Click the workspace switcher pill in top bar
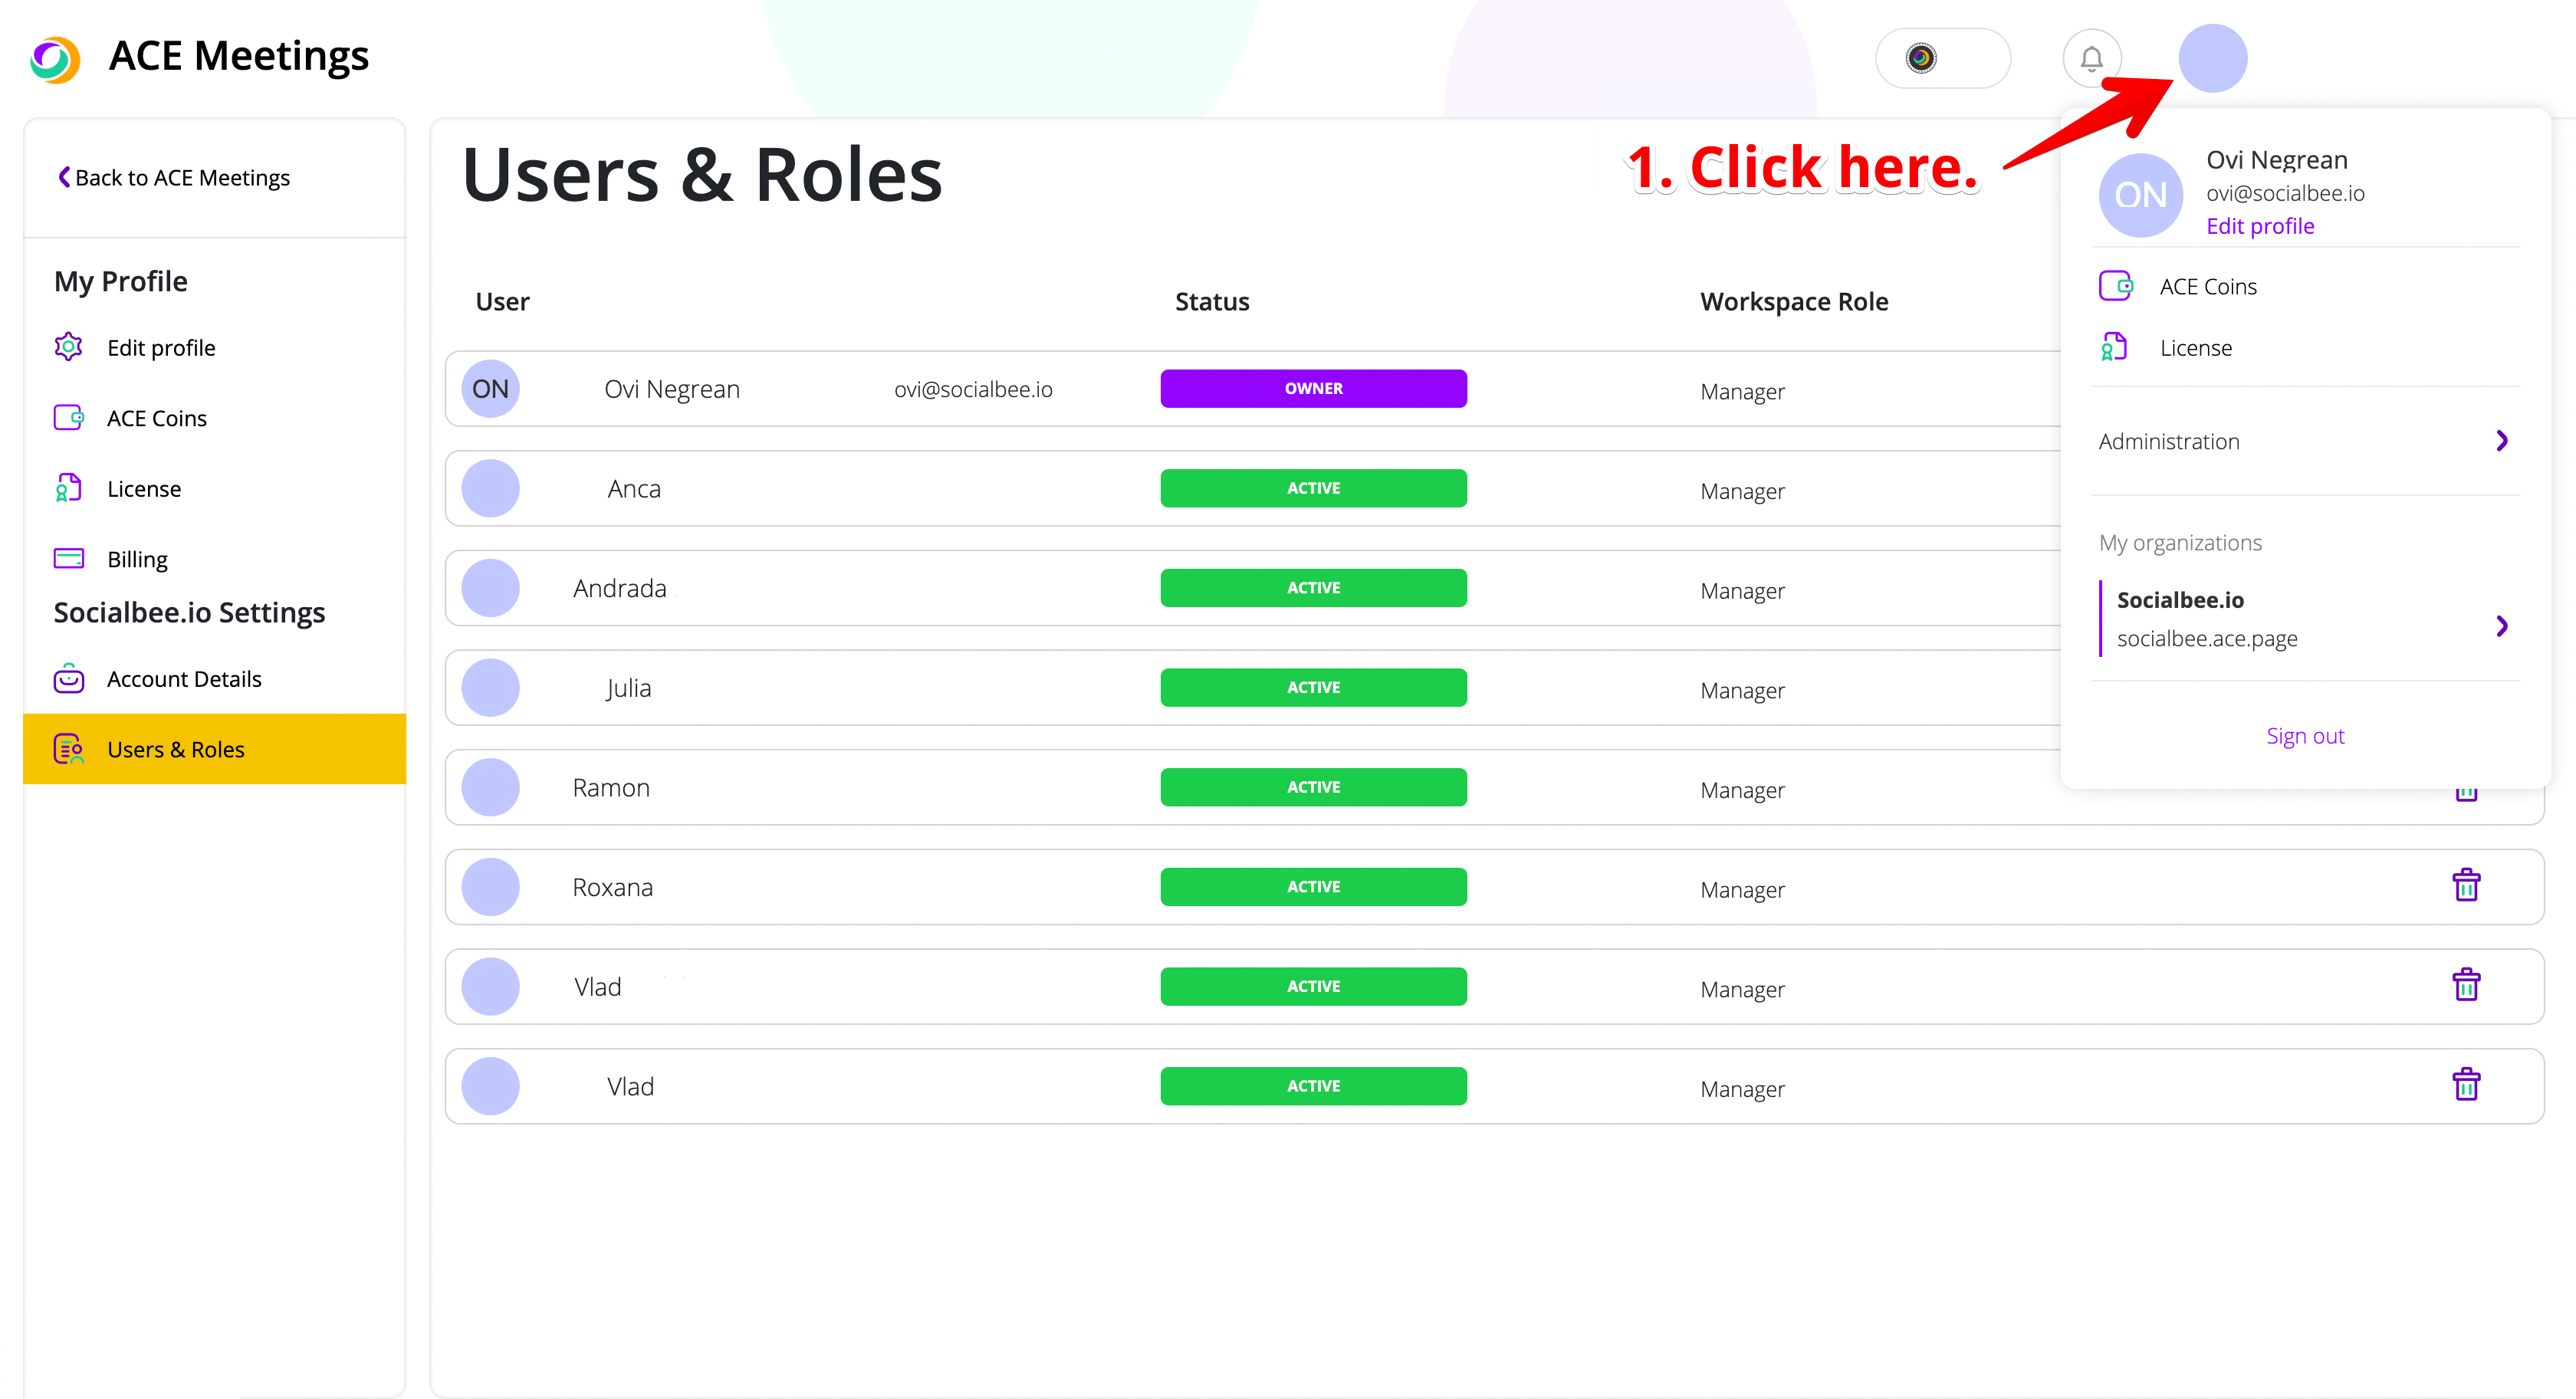2576x1399 pixels. tap(1942, 59)
